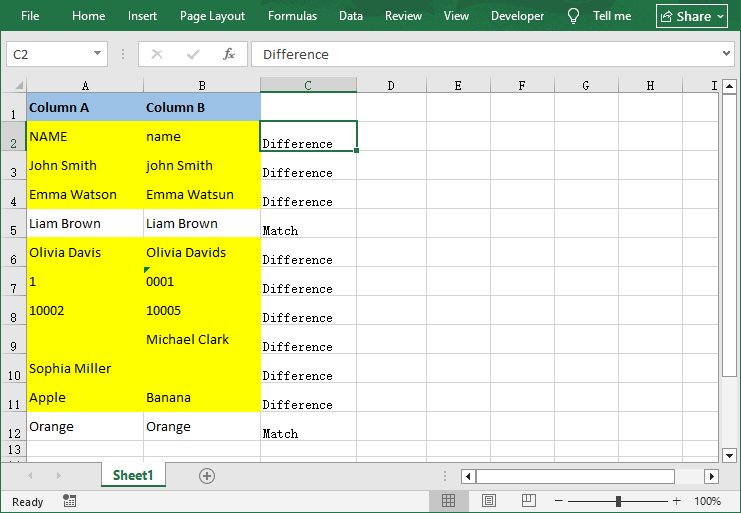The width and height of the screenshot is (741, 513).
Task: Open the Name Box dropdown
Action: pos(97,54)
